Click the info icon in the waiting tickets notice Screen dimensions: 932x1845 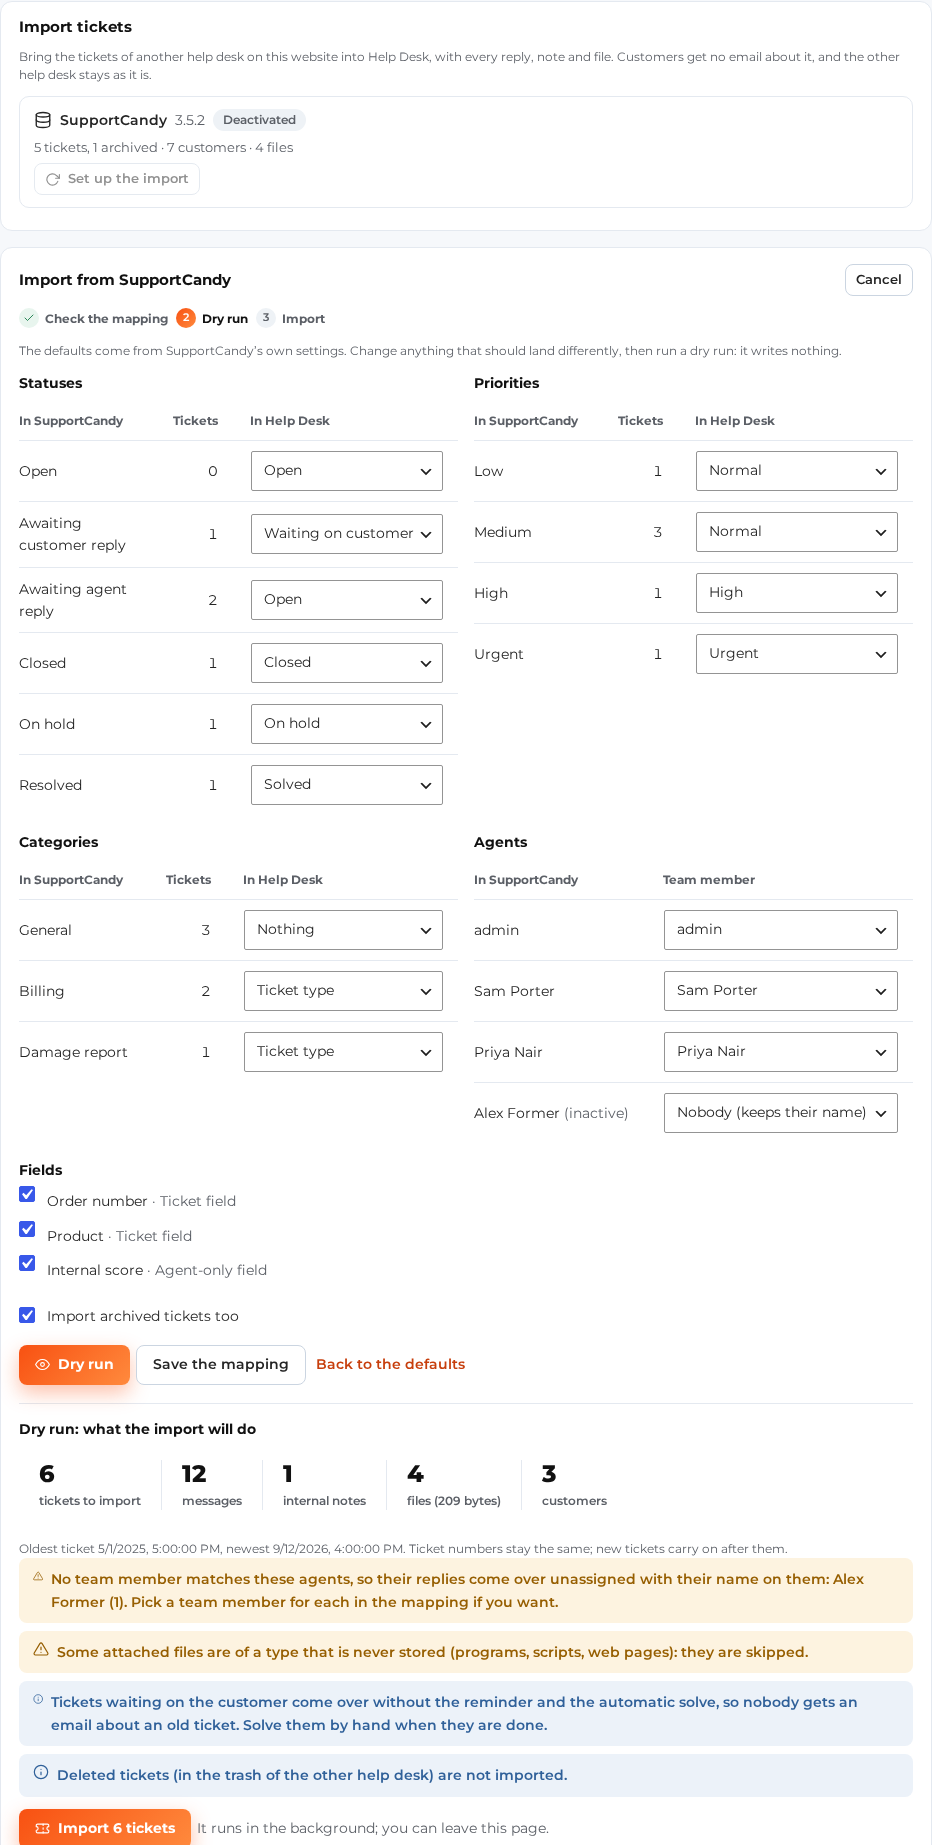click(38, 1699)
